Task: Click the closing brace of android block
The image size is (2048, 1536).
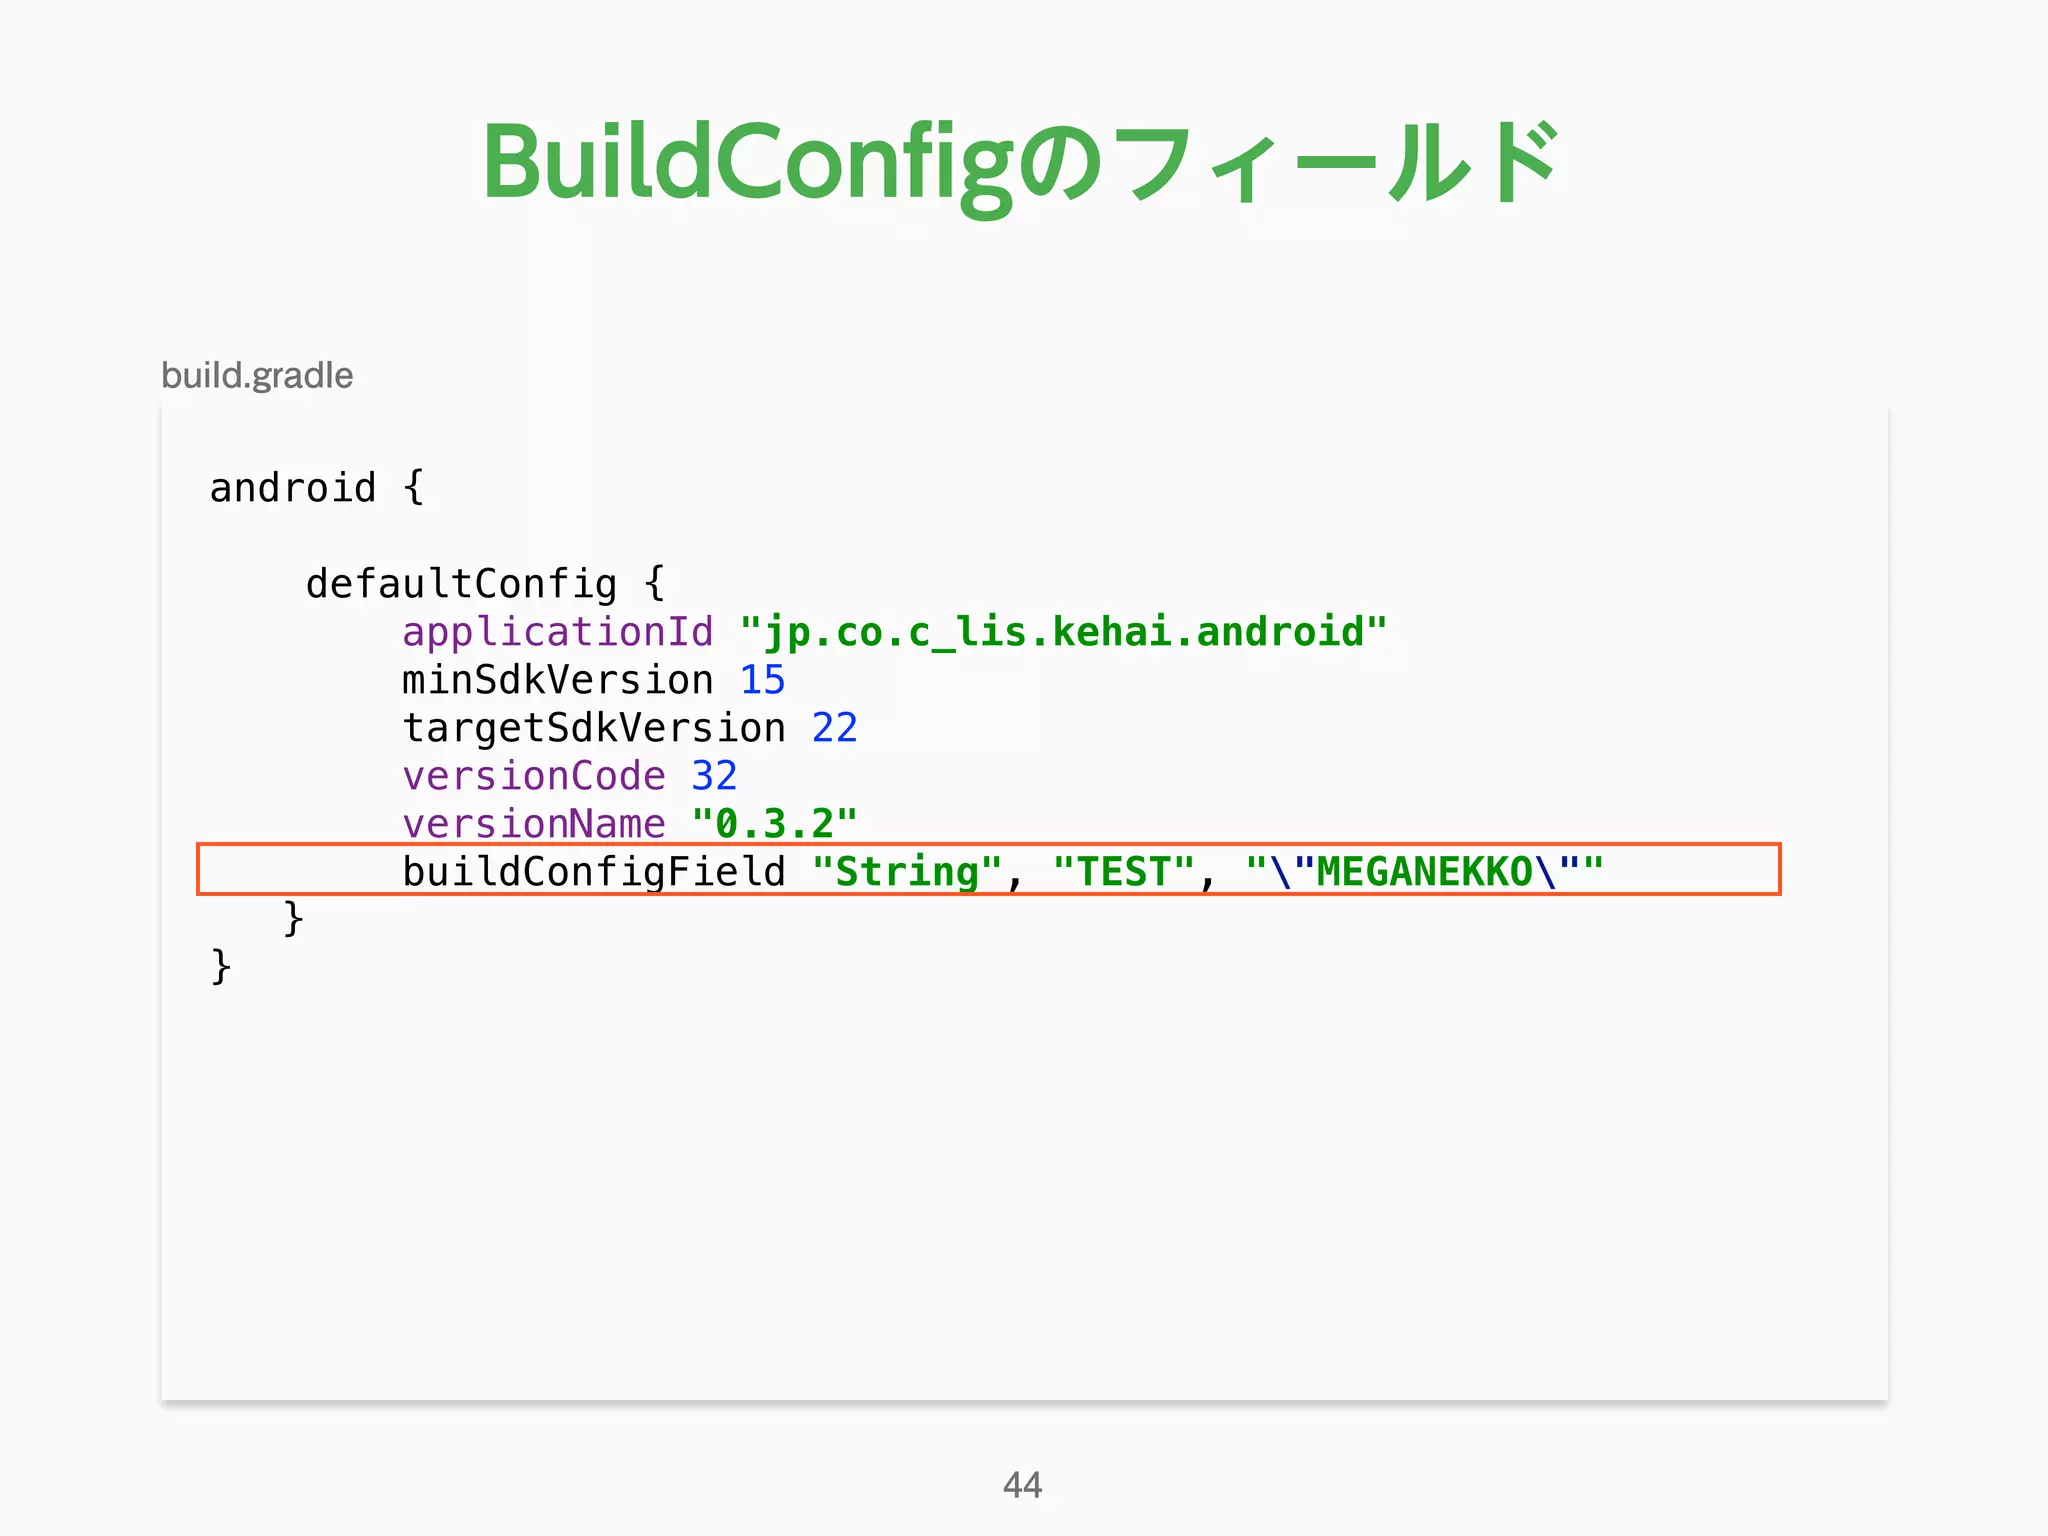Action: pyautogui.click(x=221, y=967)
